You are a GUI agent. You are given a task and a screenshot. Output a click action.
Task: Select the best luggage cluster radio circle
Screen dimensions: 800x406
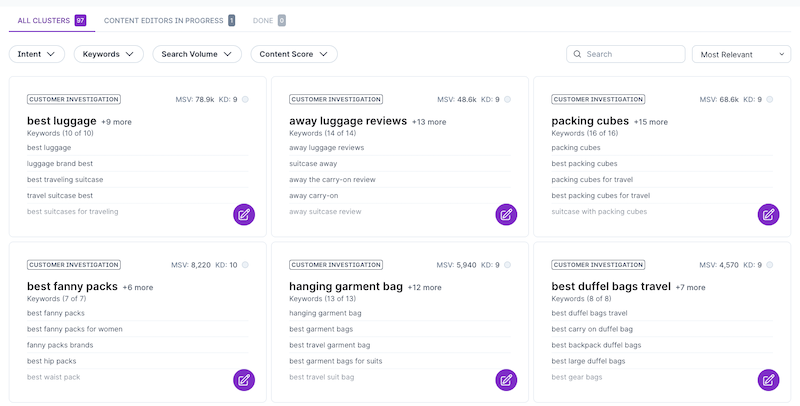245,99
